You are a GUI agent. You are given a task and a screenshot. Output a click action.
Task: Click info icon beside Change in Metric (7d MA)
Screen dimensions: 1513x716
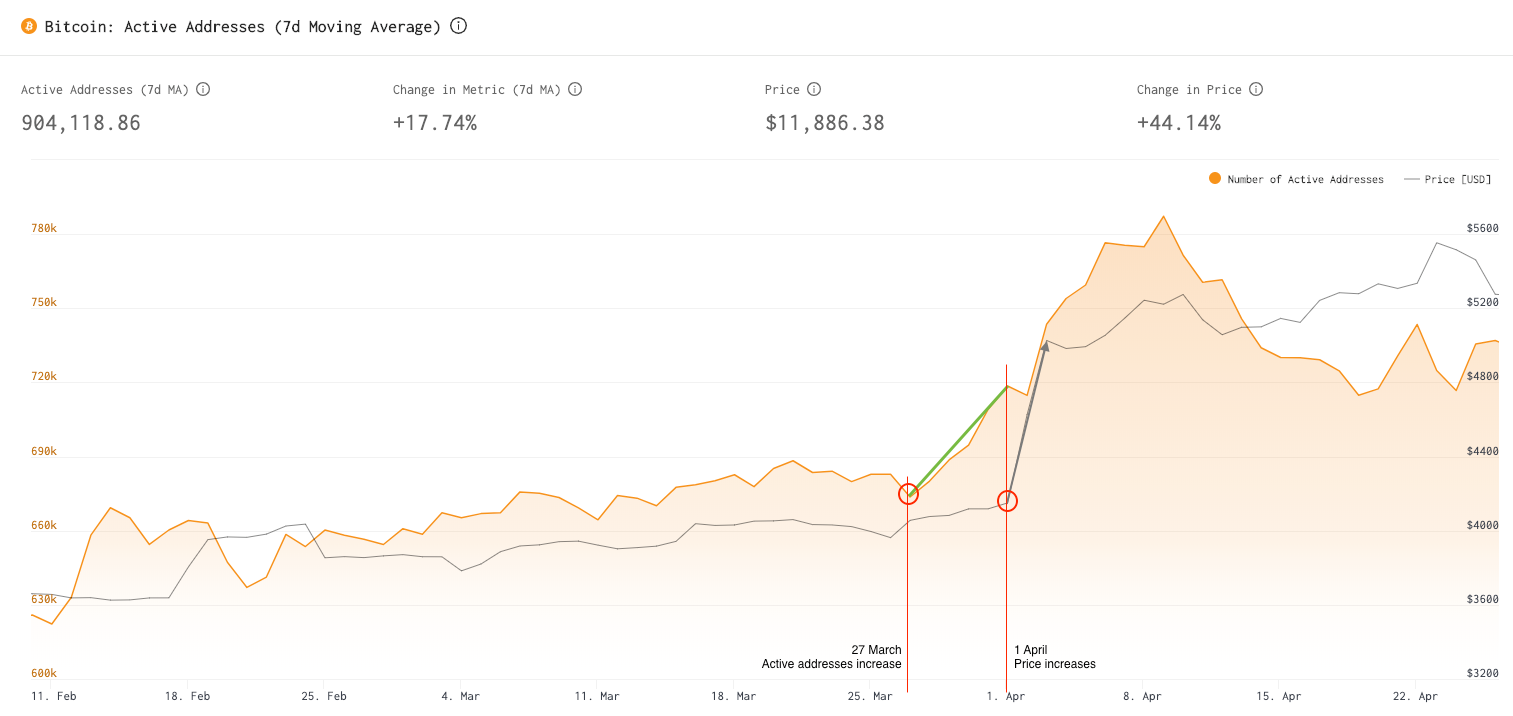point(575,89)
